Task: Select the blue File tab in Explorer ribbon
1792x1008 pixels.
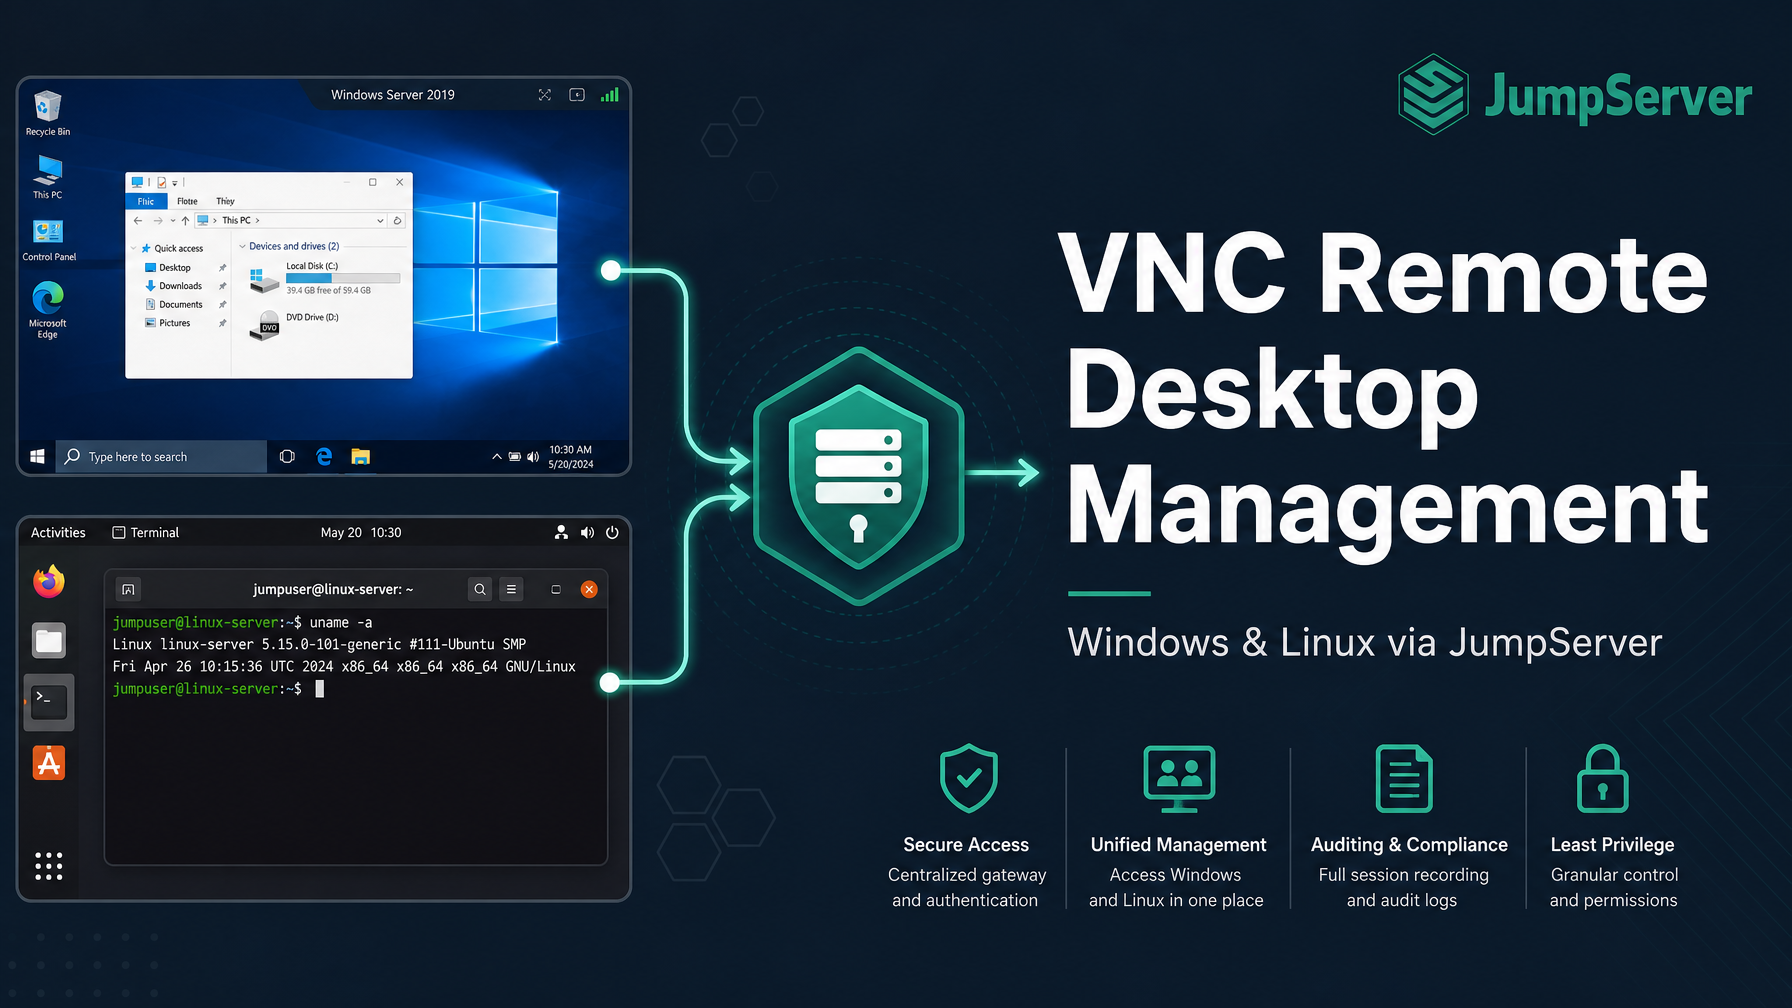Action: pyautogui.click(x=146, y=201)
